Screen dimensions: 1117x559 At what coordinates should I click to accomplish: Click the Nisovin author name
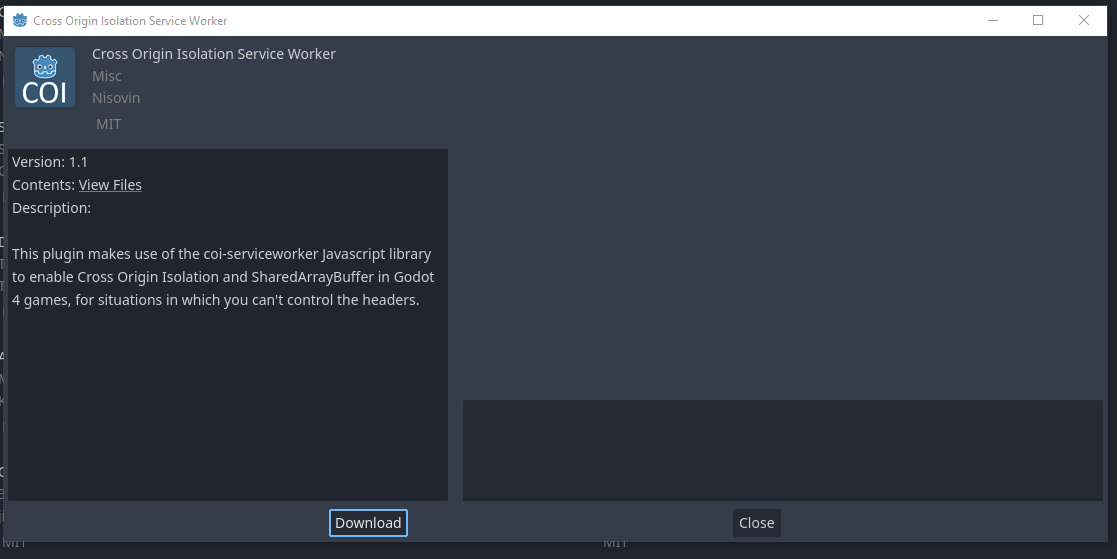pos(115,98)
